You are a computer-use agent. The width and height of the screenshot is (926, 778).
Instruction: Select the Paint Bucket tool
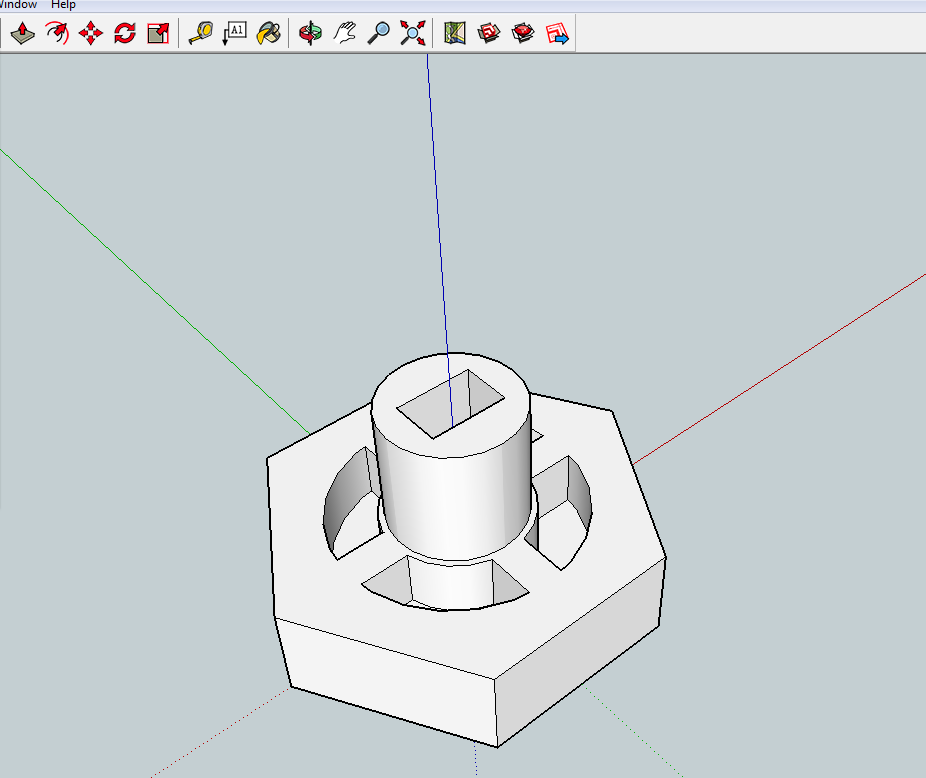point(267,32)
